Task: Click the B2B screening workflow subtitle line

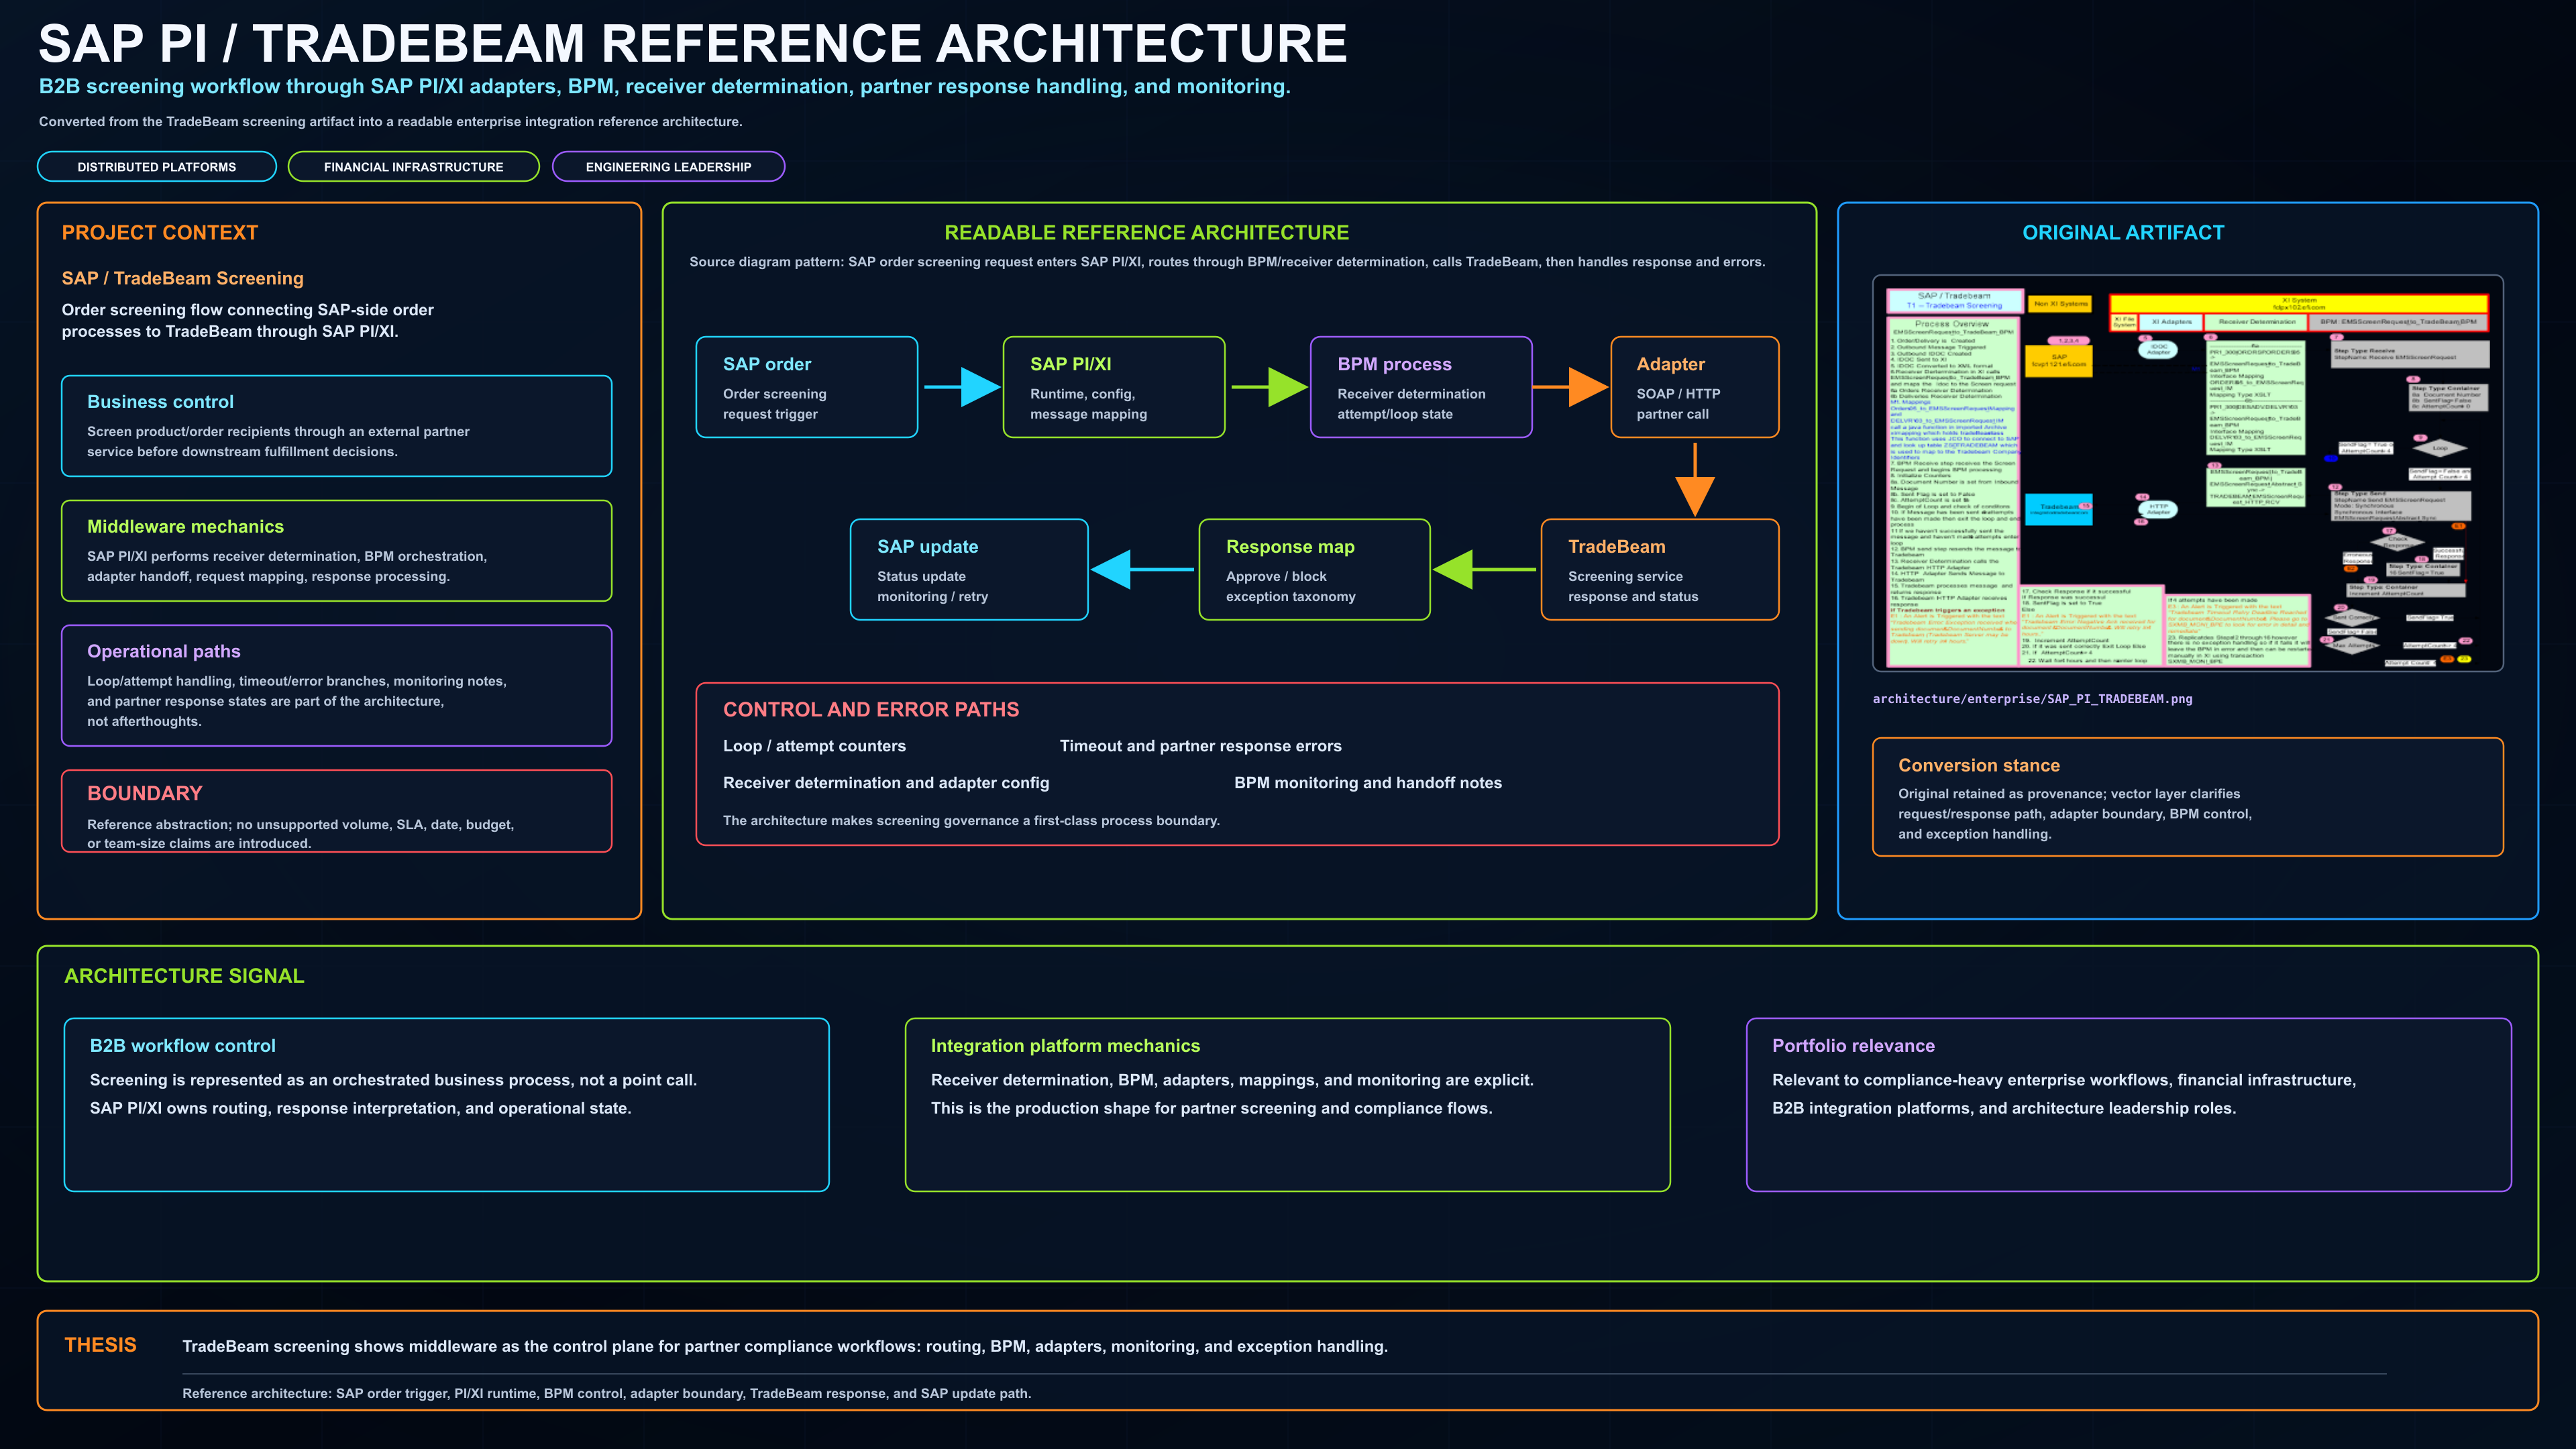Action: click(664, 87)
